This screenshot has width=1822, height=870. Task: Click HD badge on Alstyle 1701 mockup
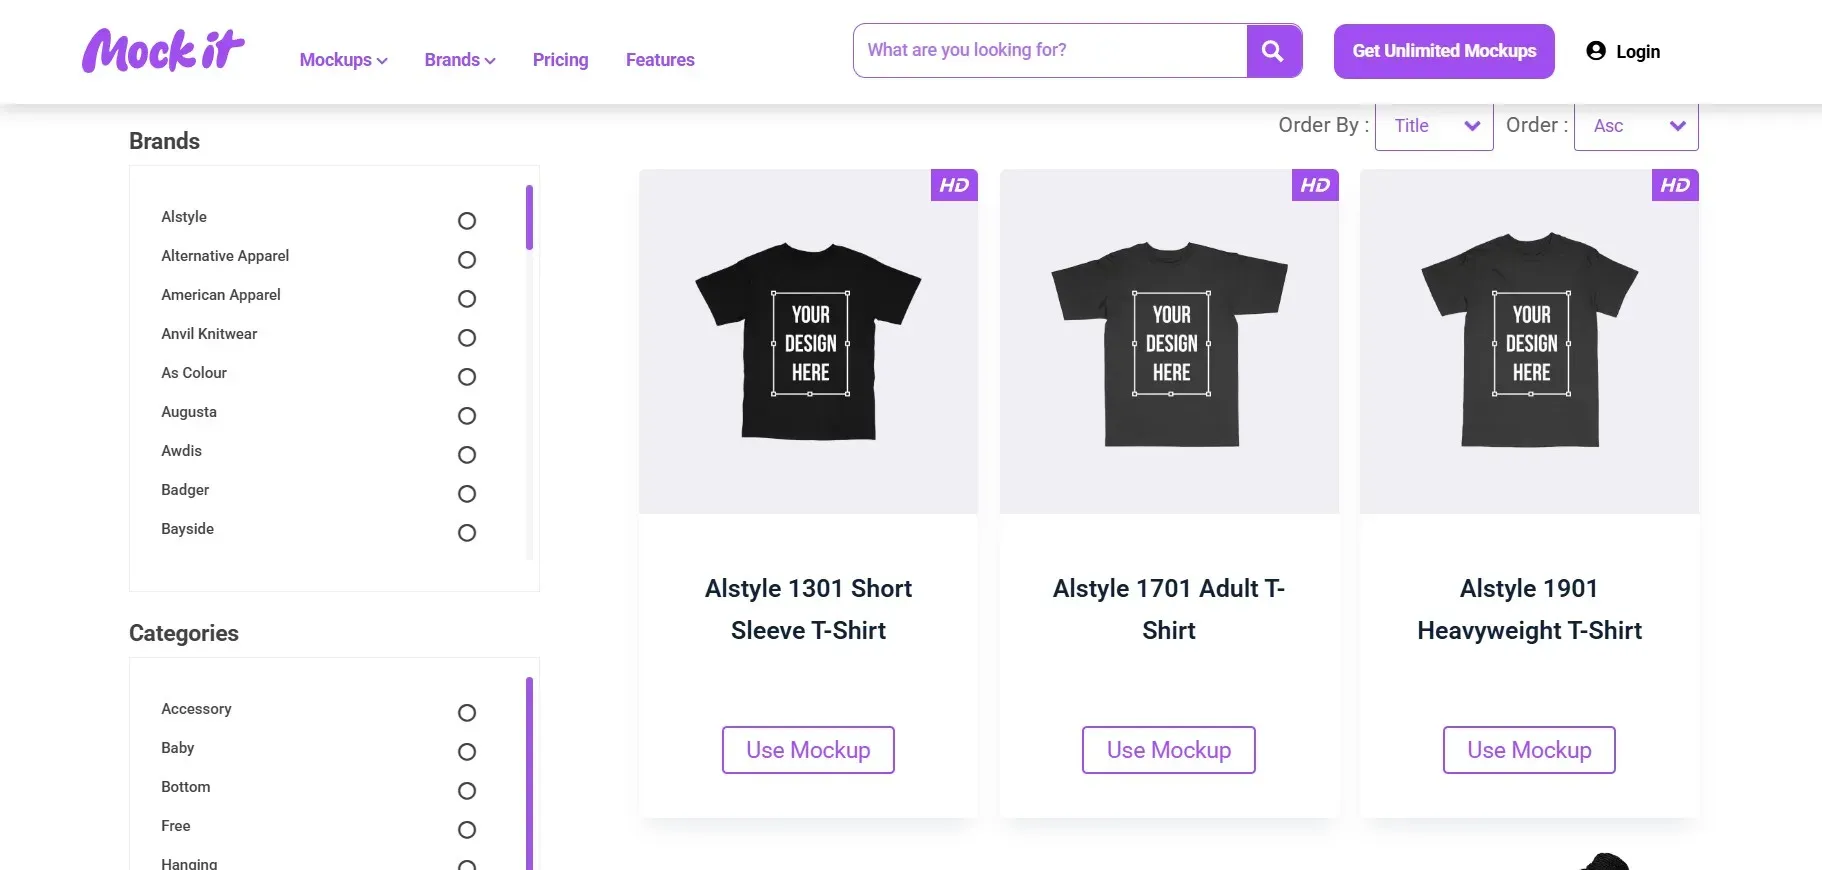(1314, 185)
